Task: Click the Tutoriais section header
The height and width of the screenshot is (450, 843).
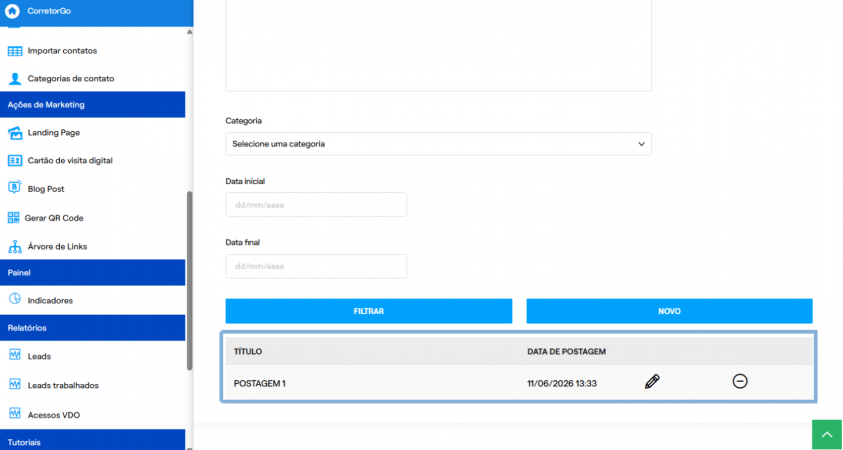Action: [x=92, y=440]
